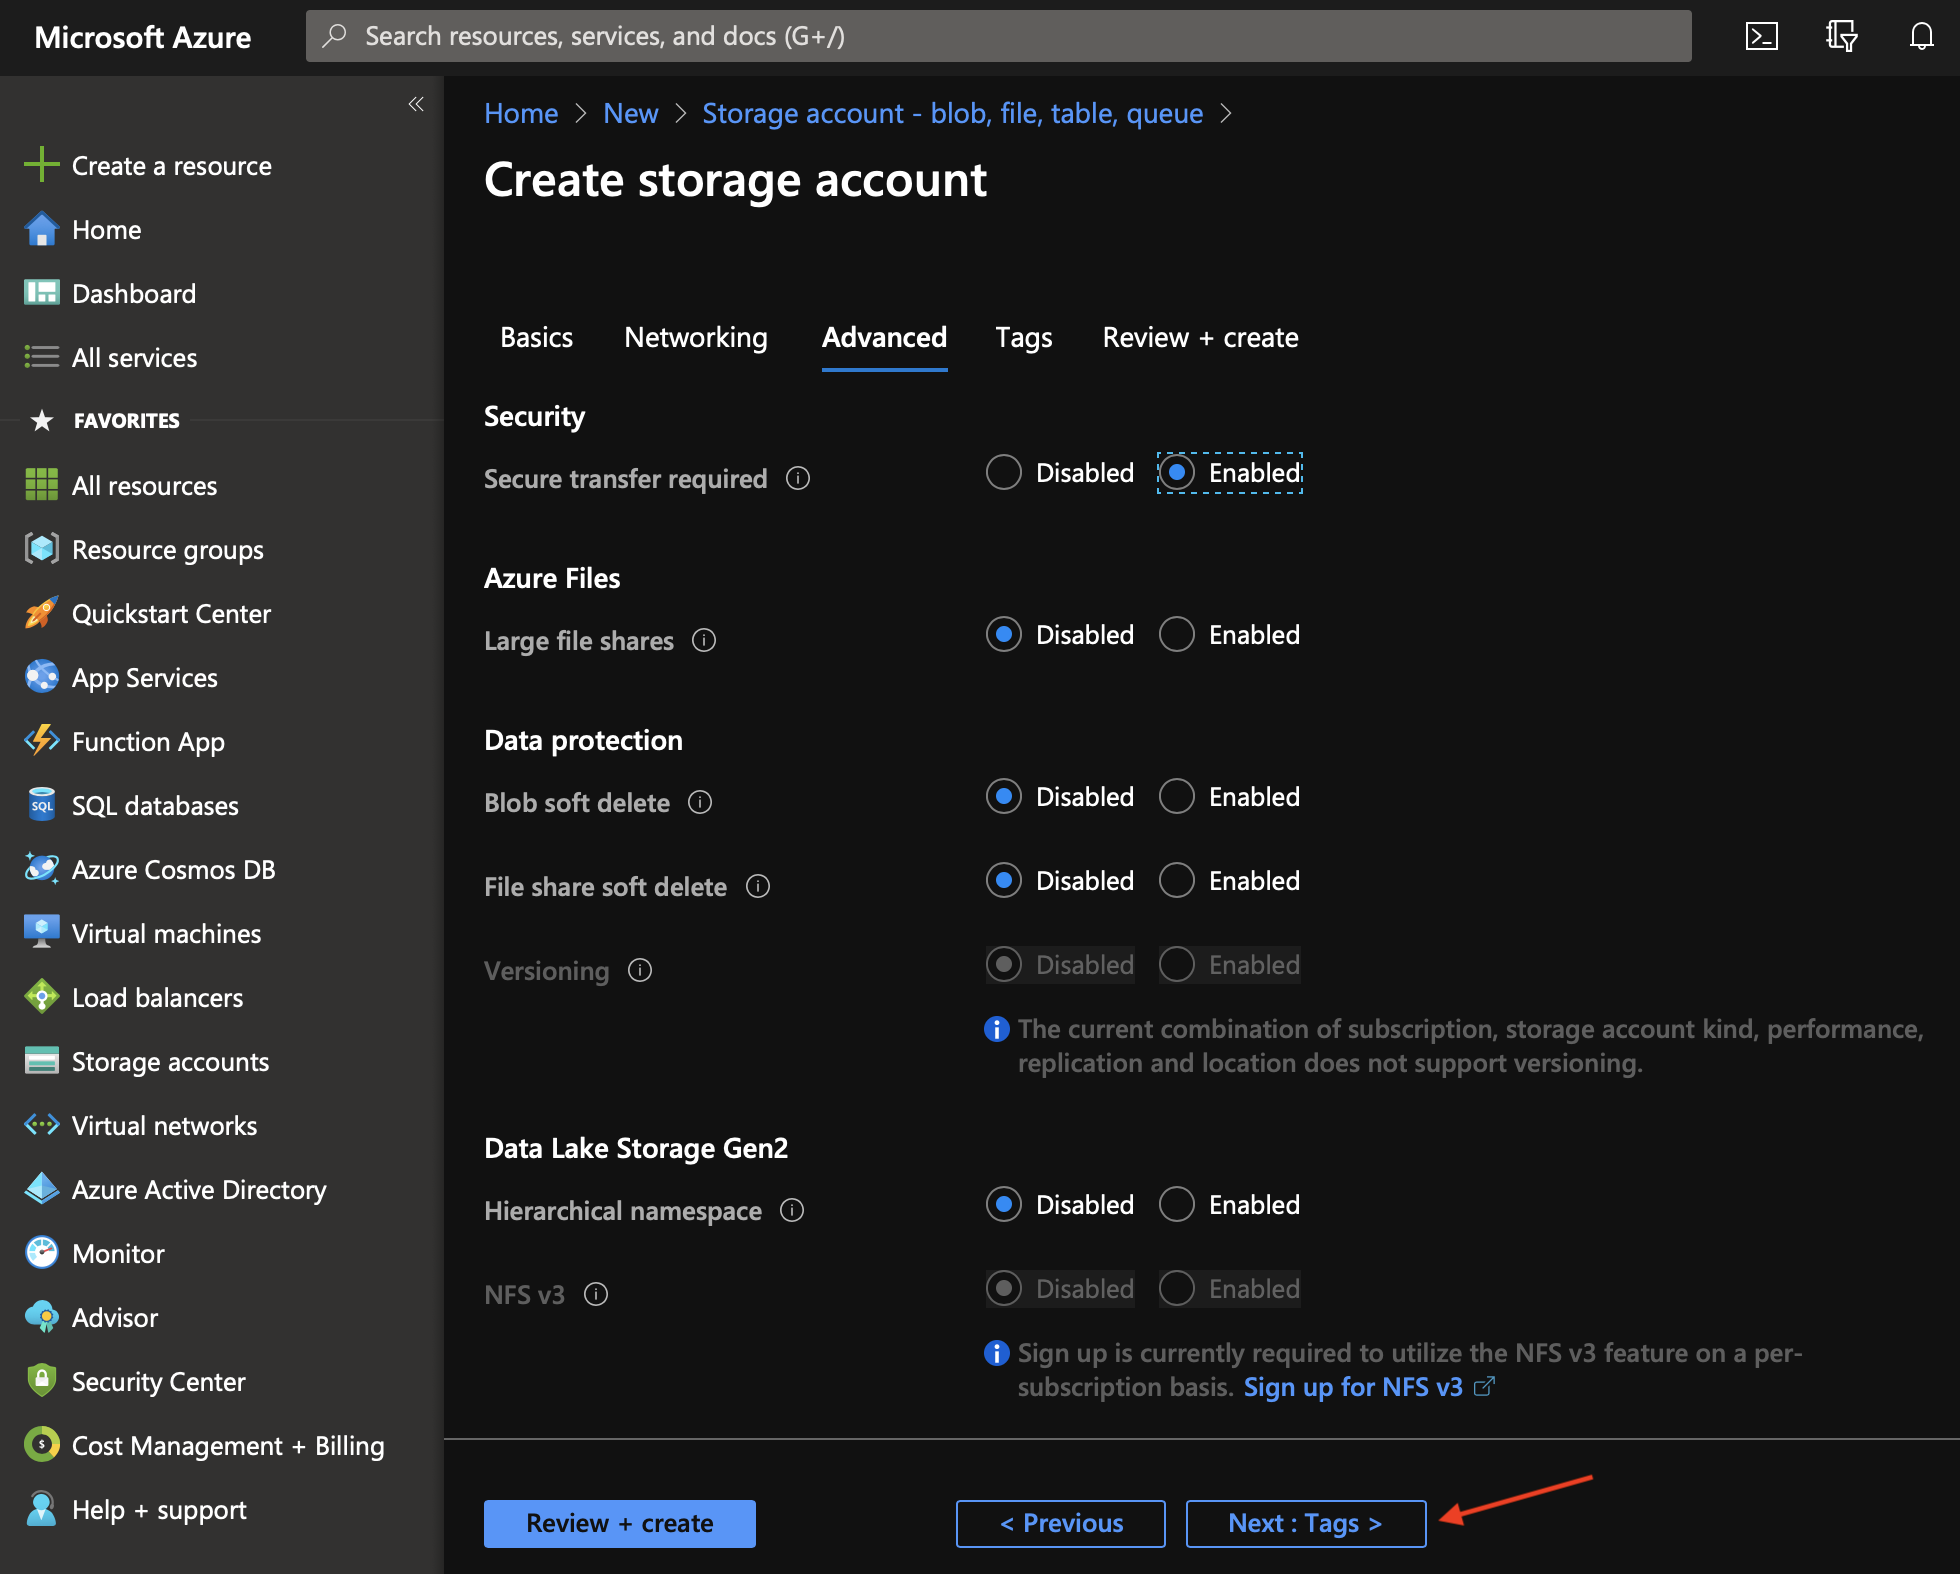The image size is (1960, 1574).
Task: Click the Azure Active Directory icon
Action: click(41, 1189)
